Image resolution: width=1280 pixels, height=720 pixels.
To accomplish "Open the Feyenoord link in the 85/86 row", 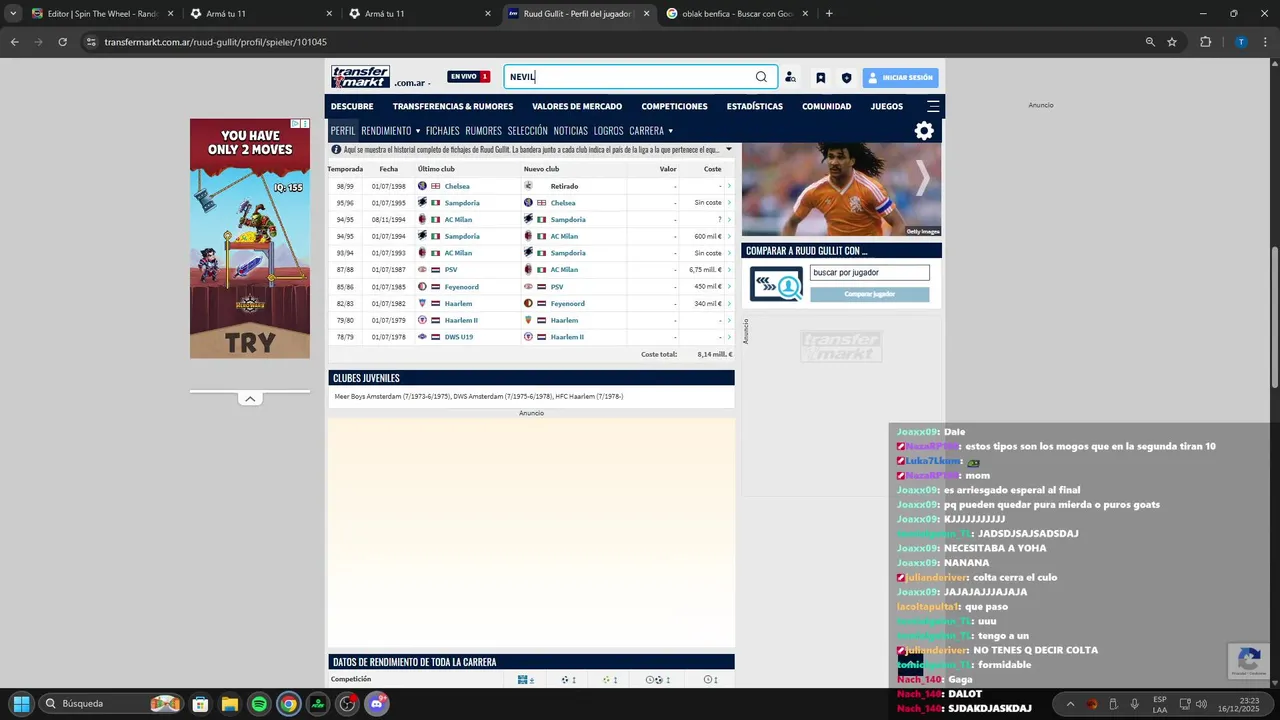I will [x=462, y=287].
